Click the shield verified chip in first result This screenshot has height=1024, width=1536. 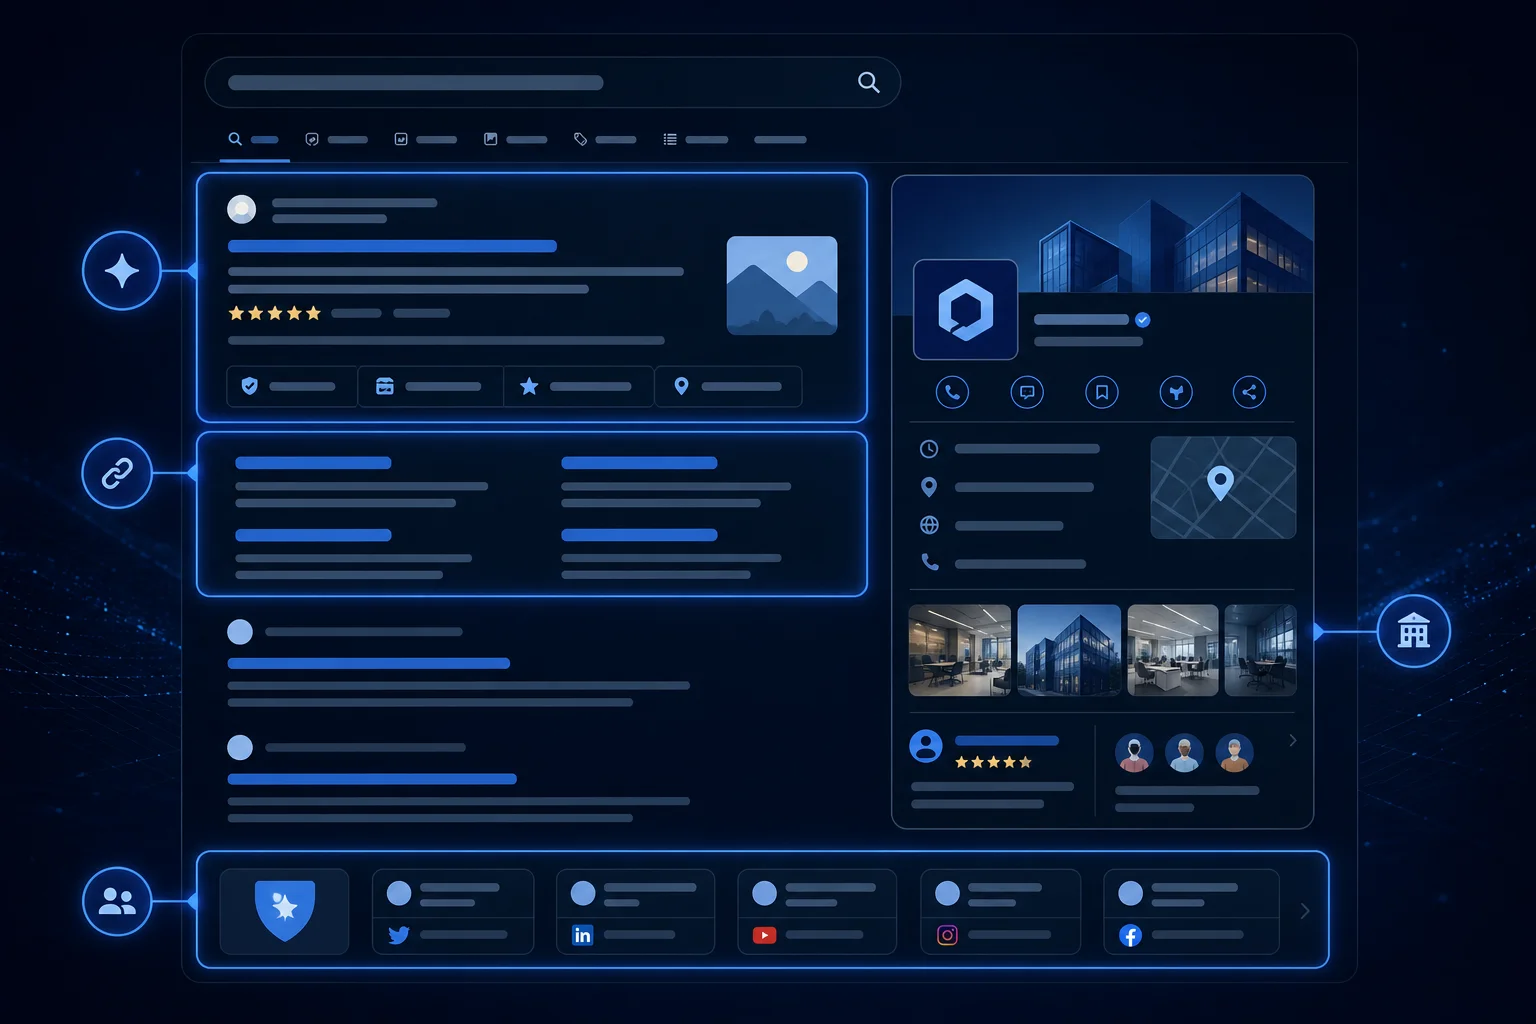point(291,386)
